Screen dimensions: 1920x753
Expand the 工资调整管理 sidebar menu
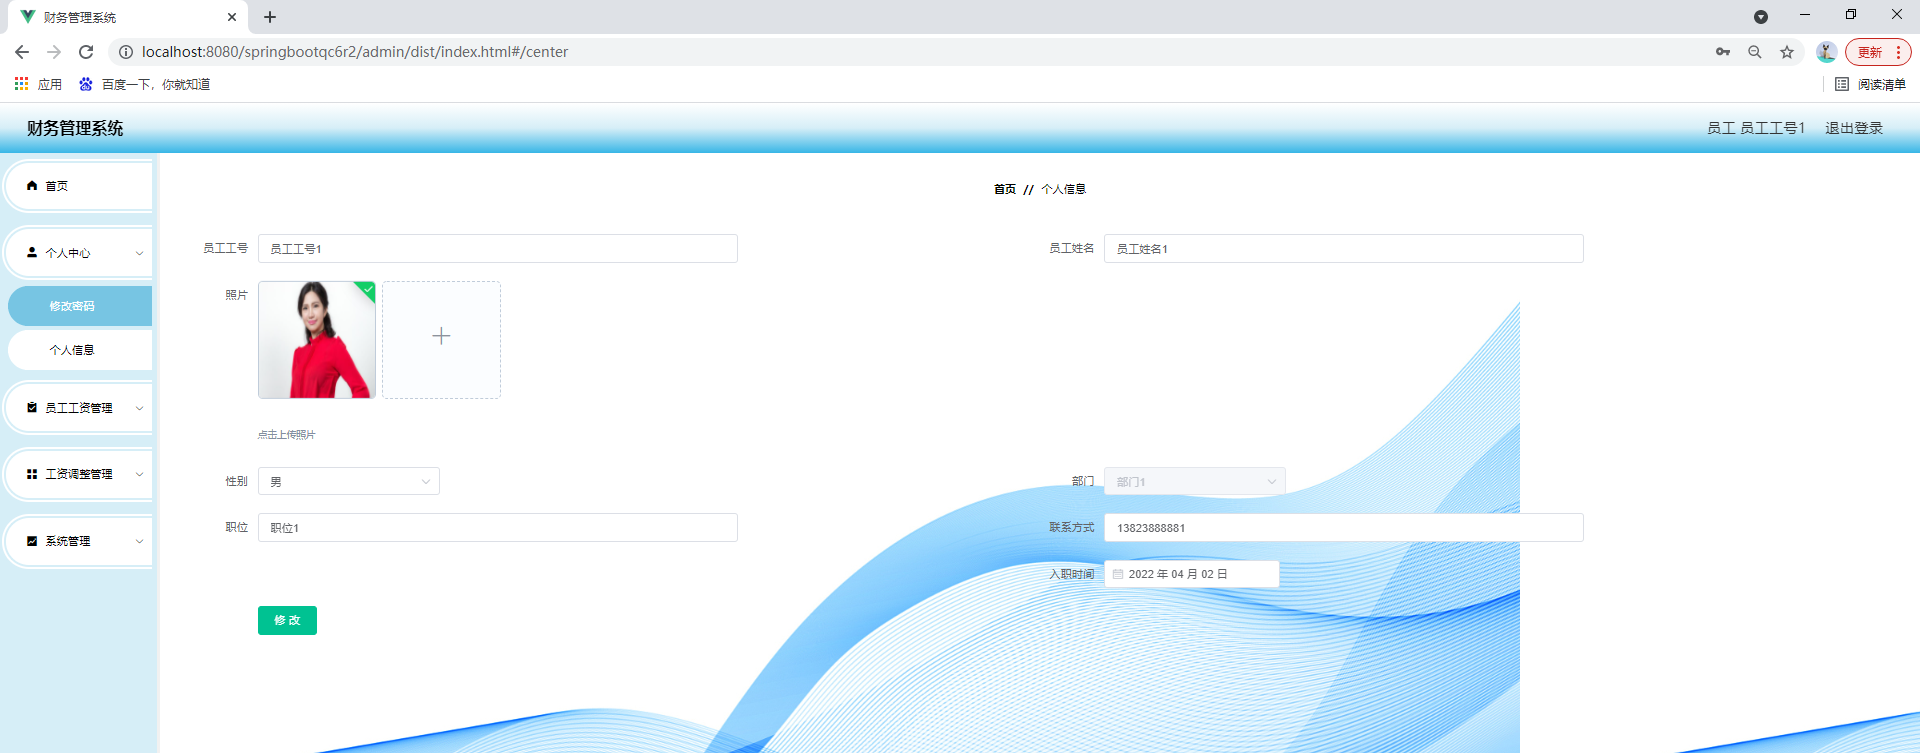[79, 474]
